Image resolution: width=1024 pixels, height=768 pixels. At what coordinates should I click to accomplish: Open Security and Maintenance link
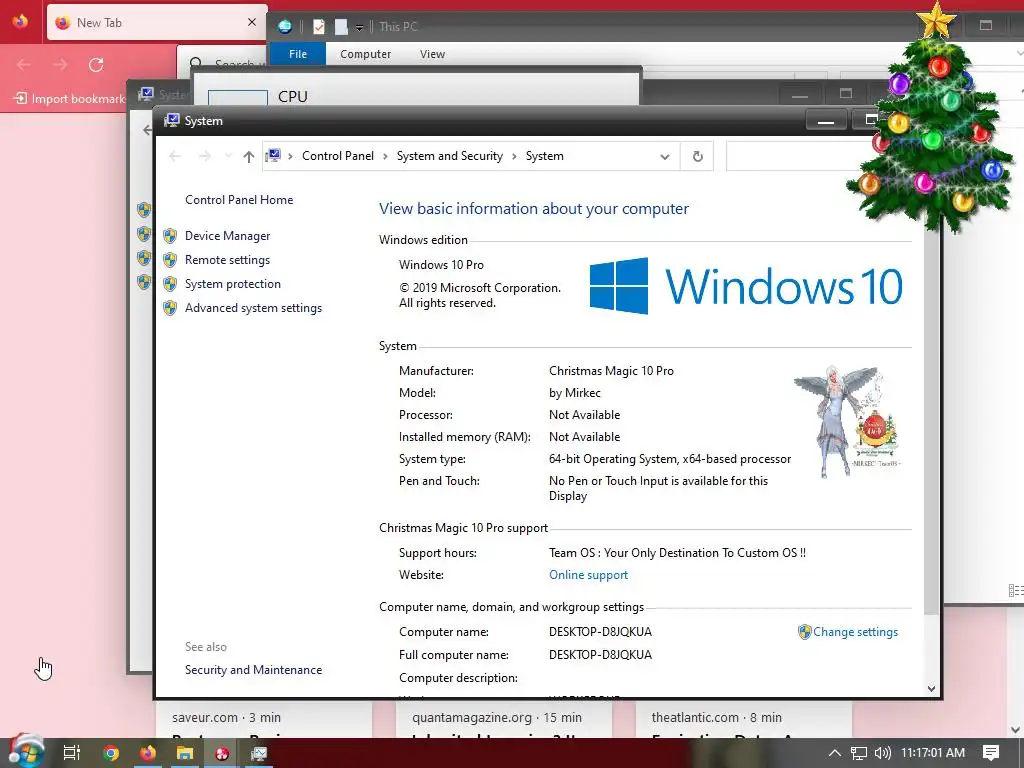[253, 670]
